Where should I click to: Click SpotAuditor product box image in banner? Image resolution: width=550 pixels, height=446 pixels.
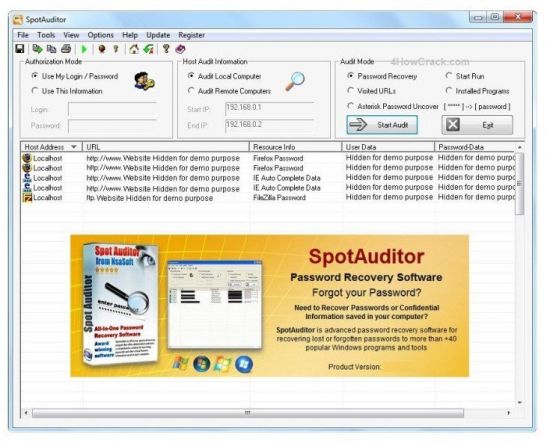point(120,304)
